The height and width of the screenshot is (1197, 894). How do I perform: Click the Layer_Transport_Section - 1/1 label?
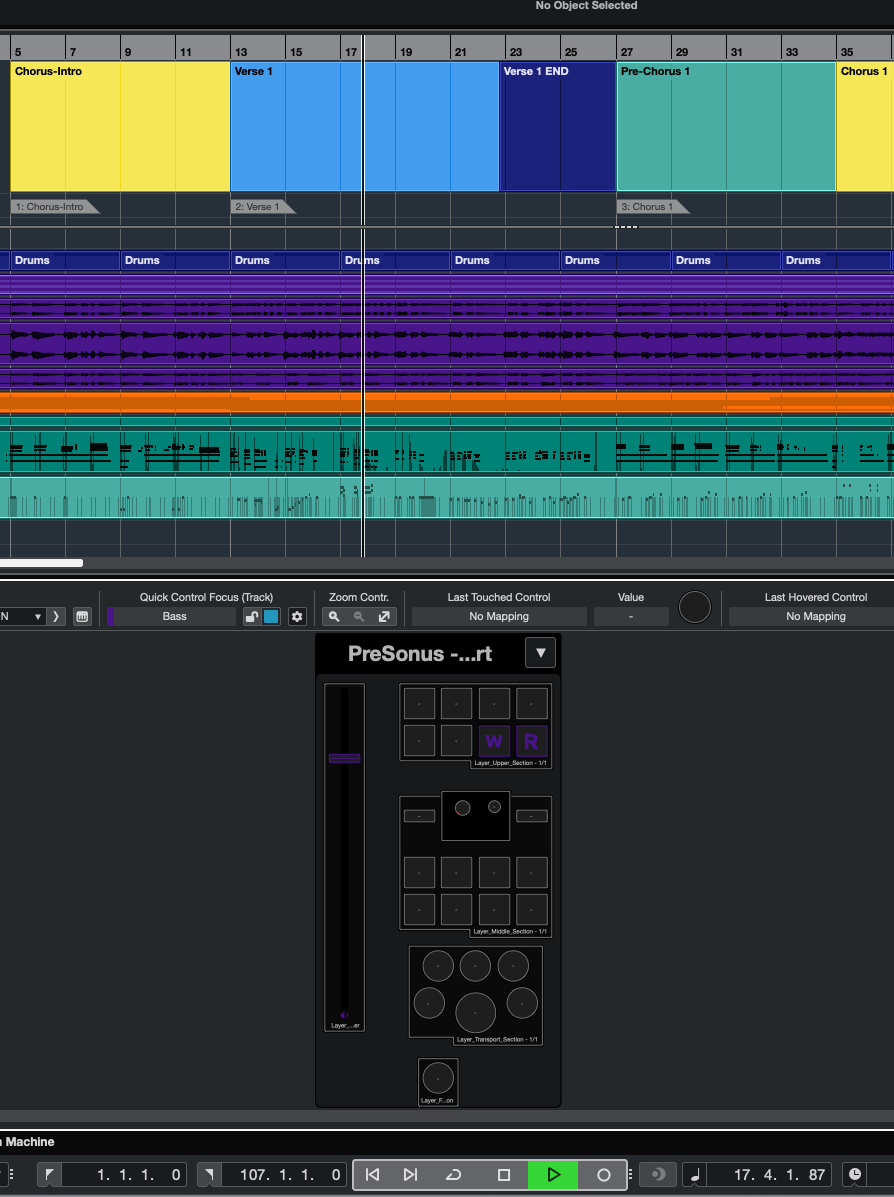(497, 1039)
